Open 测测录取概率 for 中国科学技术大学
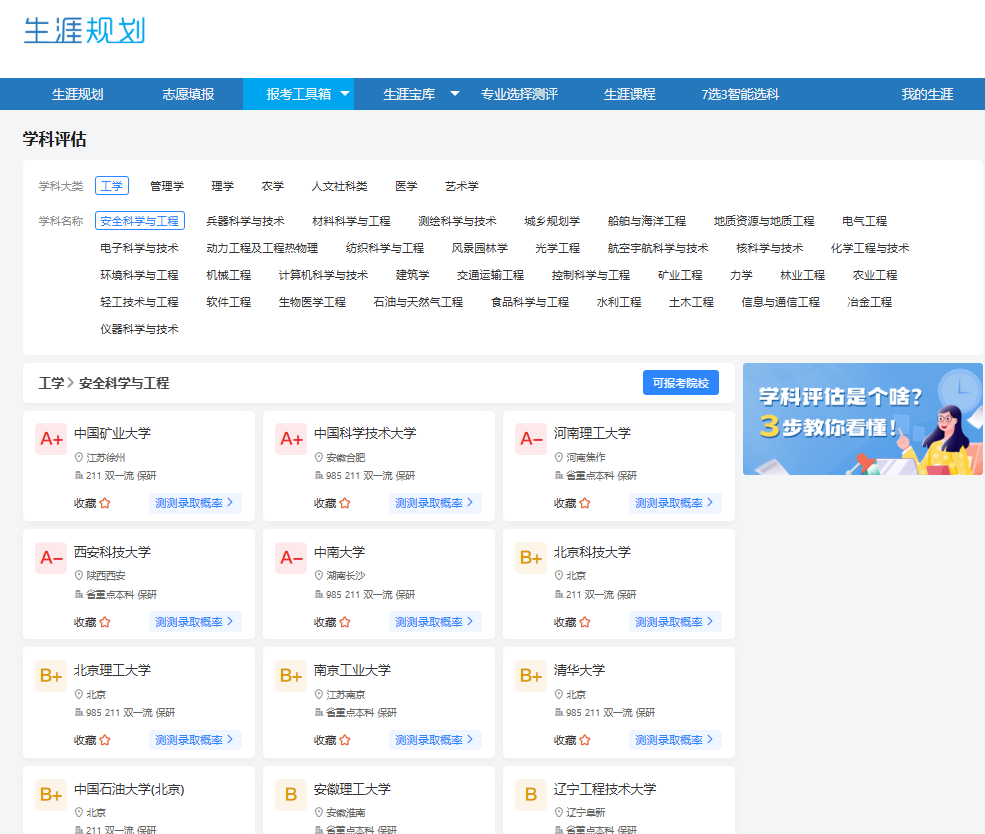Image resolution: width=985 pixels, height=834 pixels. (x=435, y=503)
